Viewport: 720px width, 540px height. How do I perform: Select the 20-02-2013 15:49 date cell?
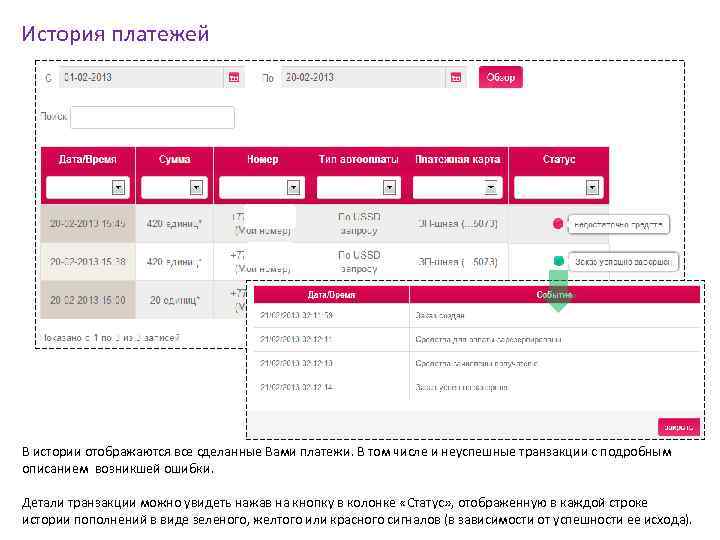(88, 224)
